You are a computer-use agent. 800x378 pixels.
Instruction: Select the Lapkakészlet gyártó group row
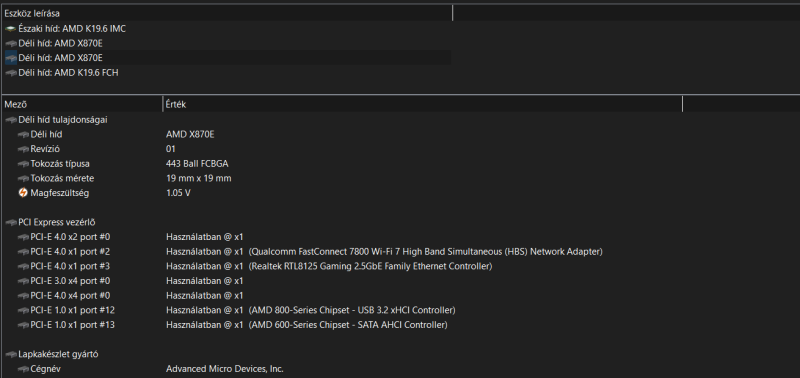click(58, 354)
